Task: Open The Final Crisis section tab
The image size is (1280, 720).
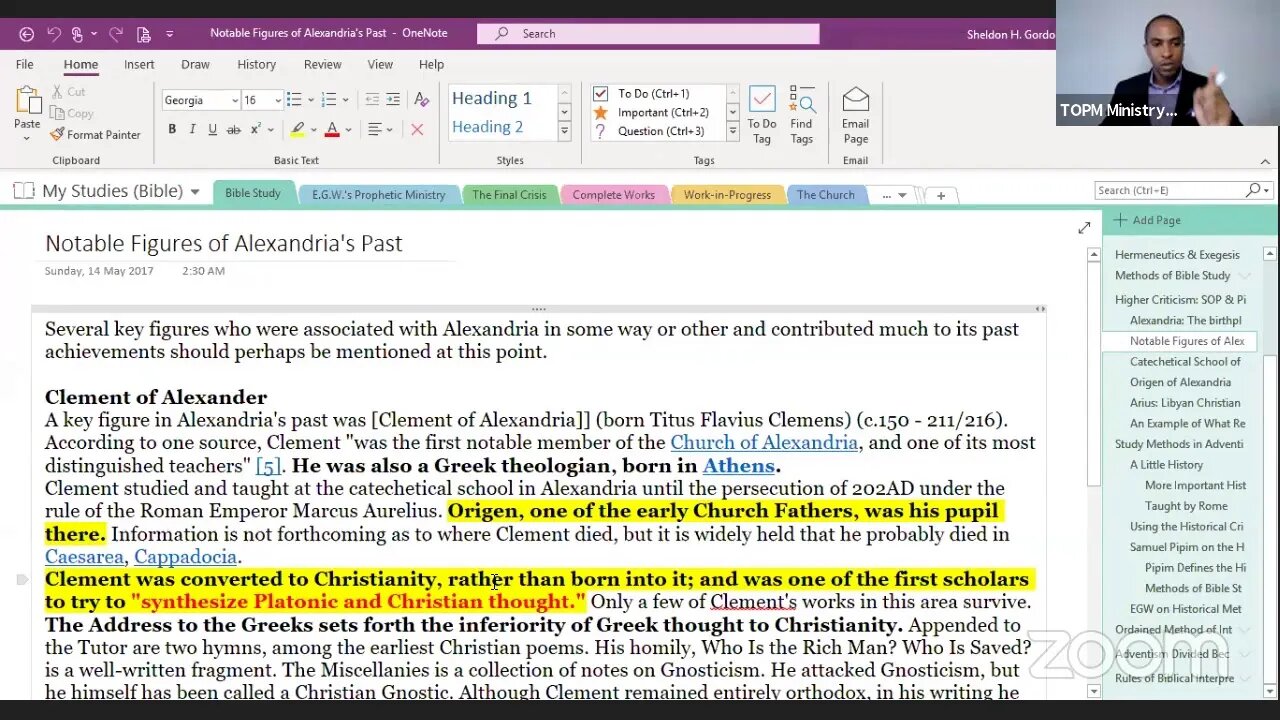Action: click(x=509, y=195)
